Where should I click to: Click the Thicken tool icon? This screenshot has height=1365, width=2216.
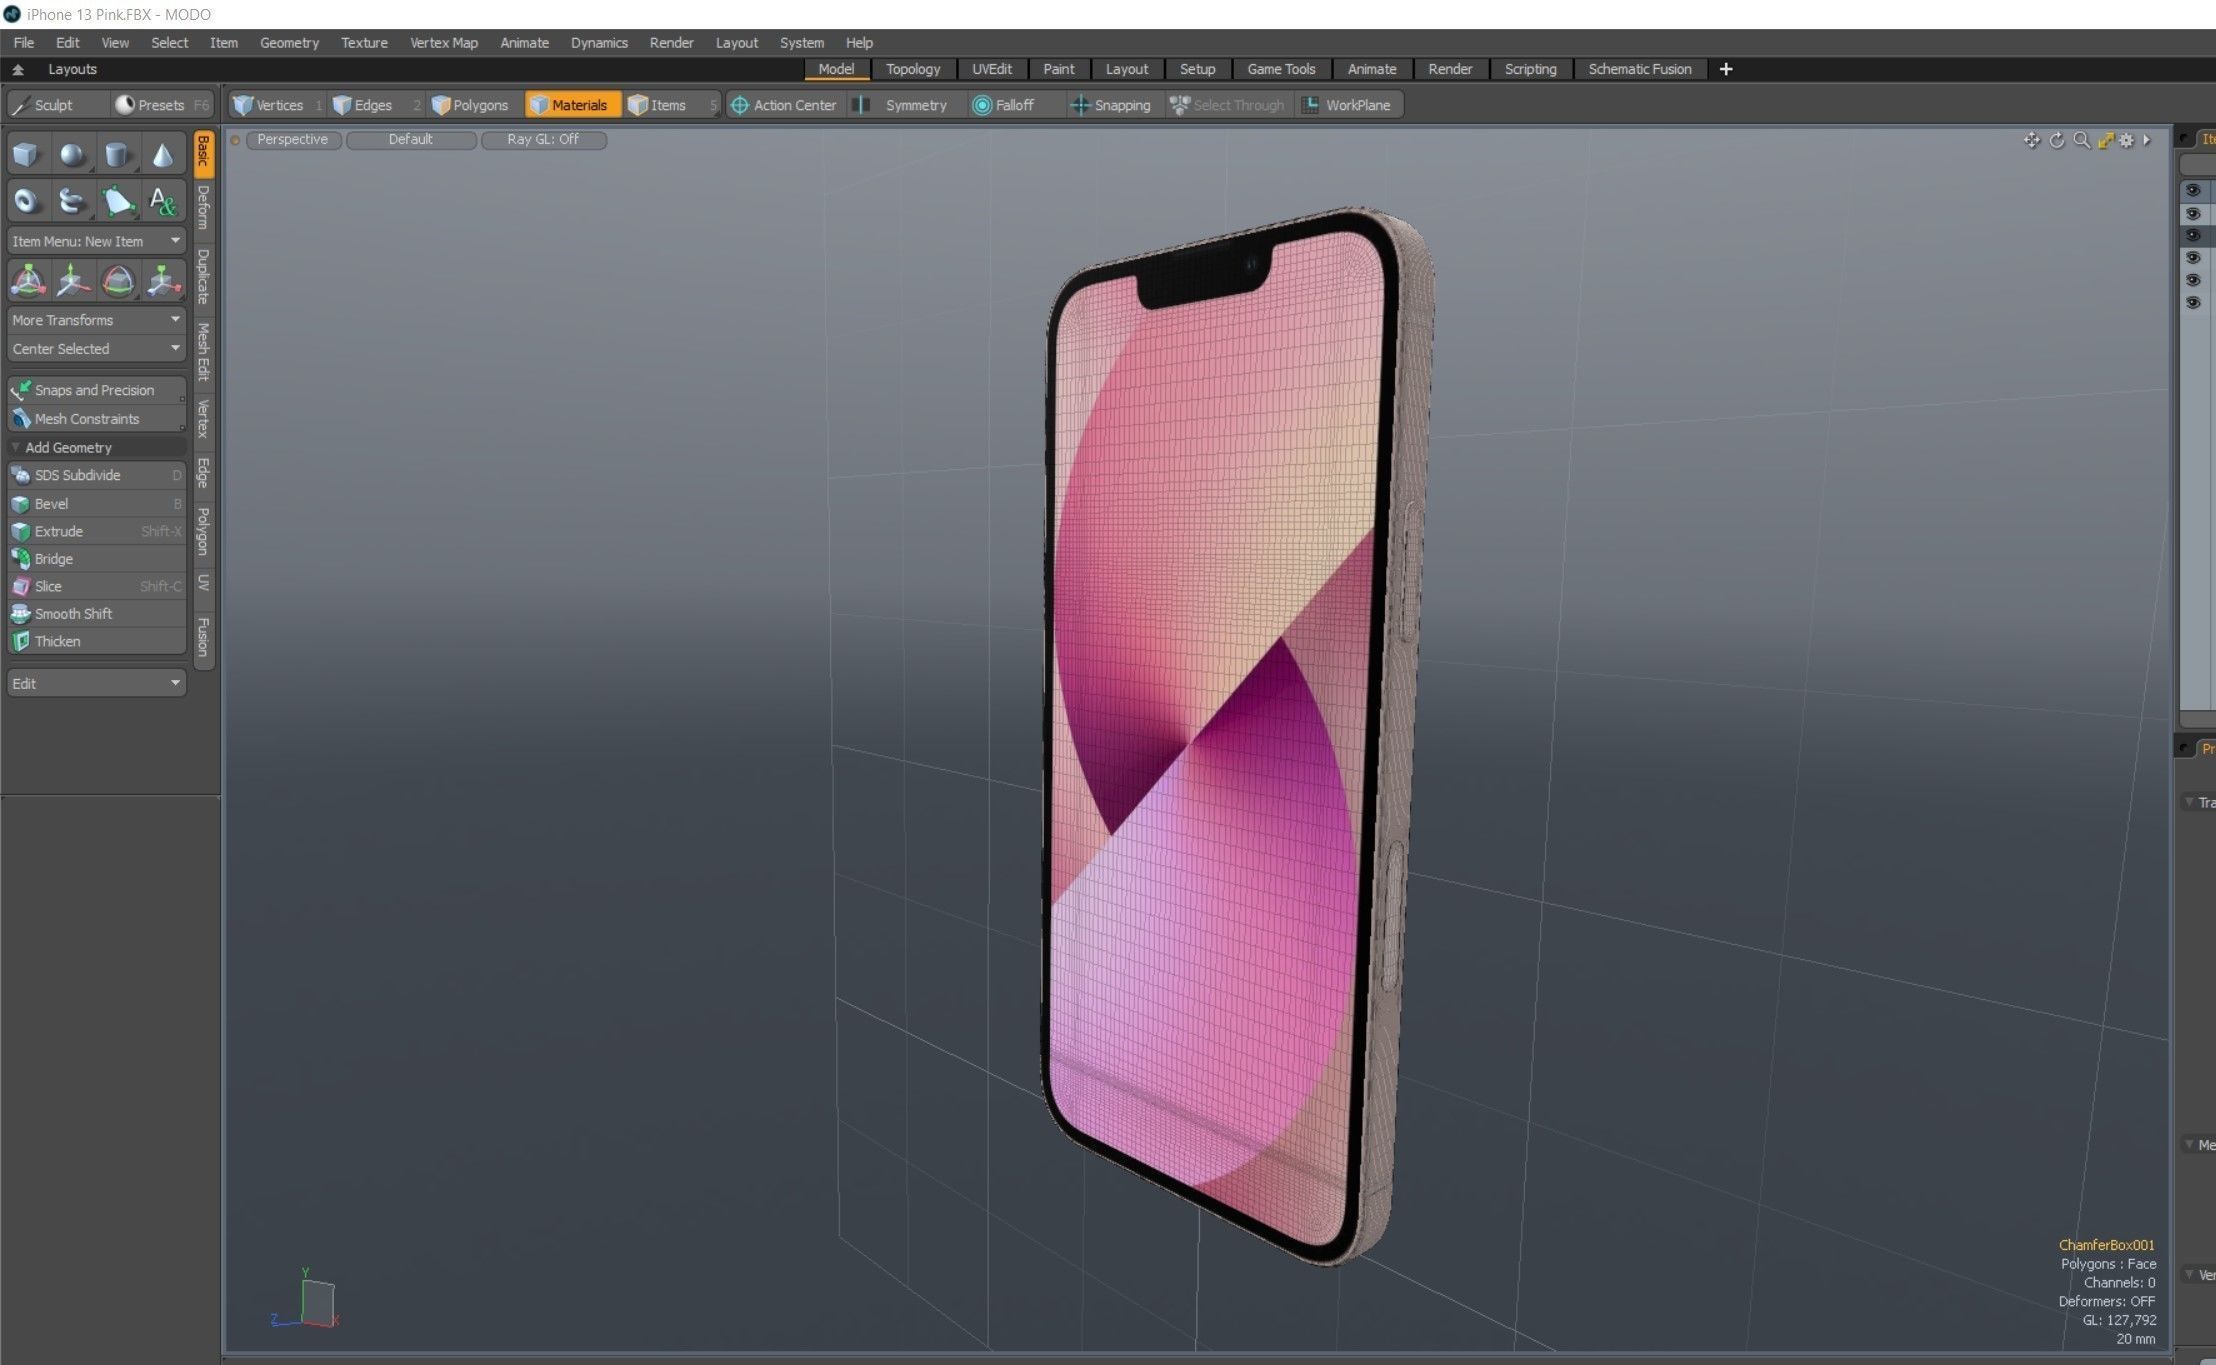[x=21, y=641]
